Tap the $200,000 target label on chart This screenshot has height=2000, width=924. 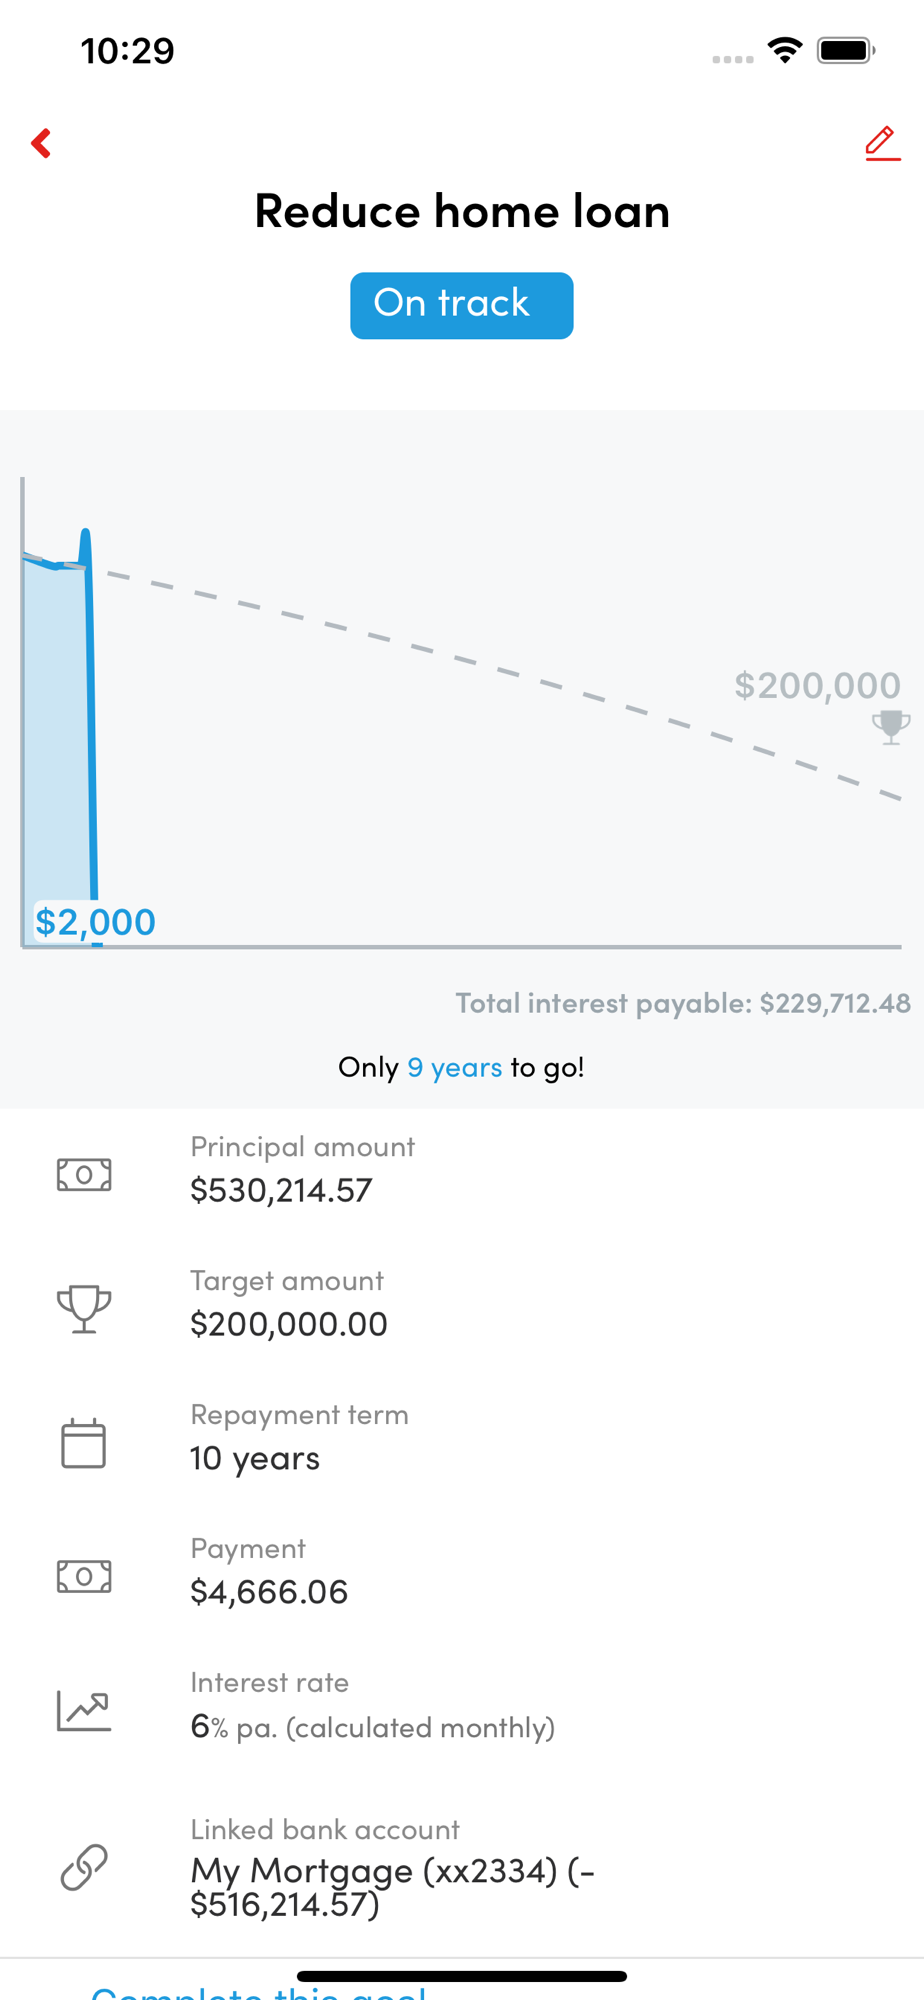click(817, 685)
